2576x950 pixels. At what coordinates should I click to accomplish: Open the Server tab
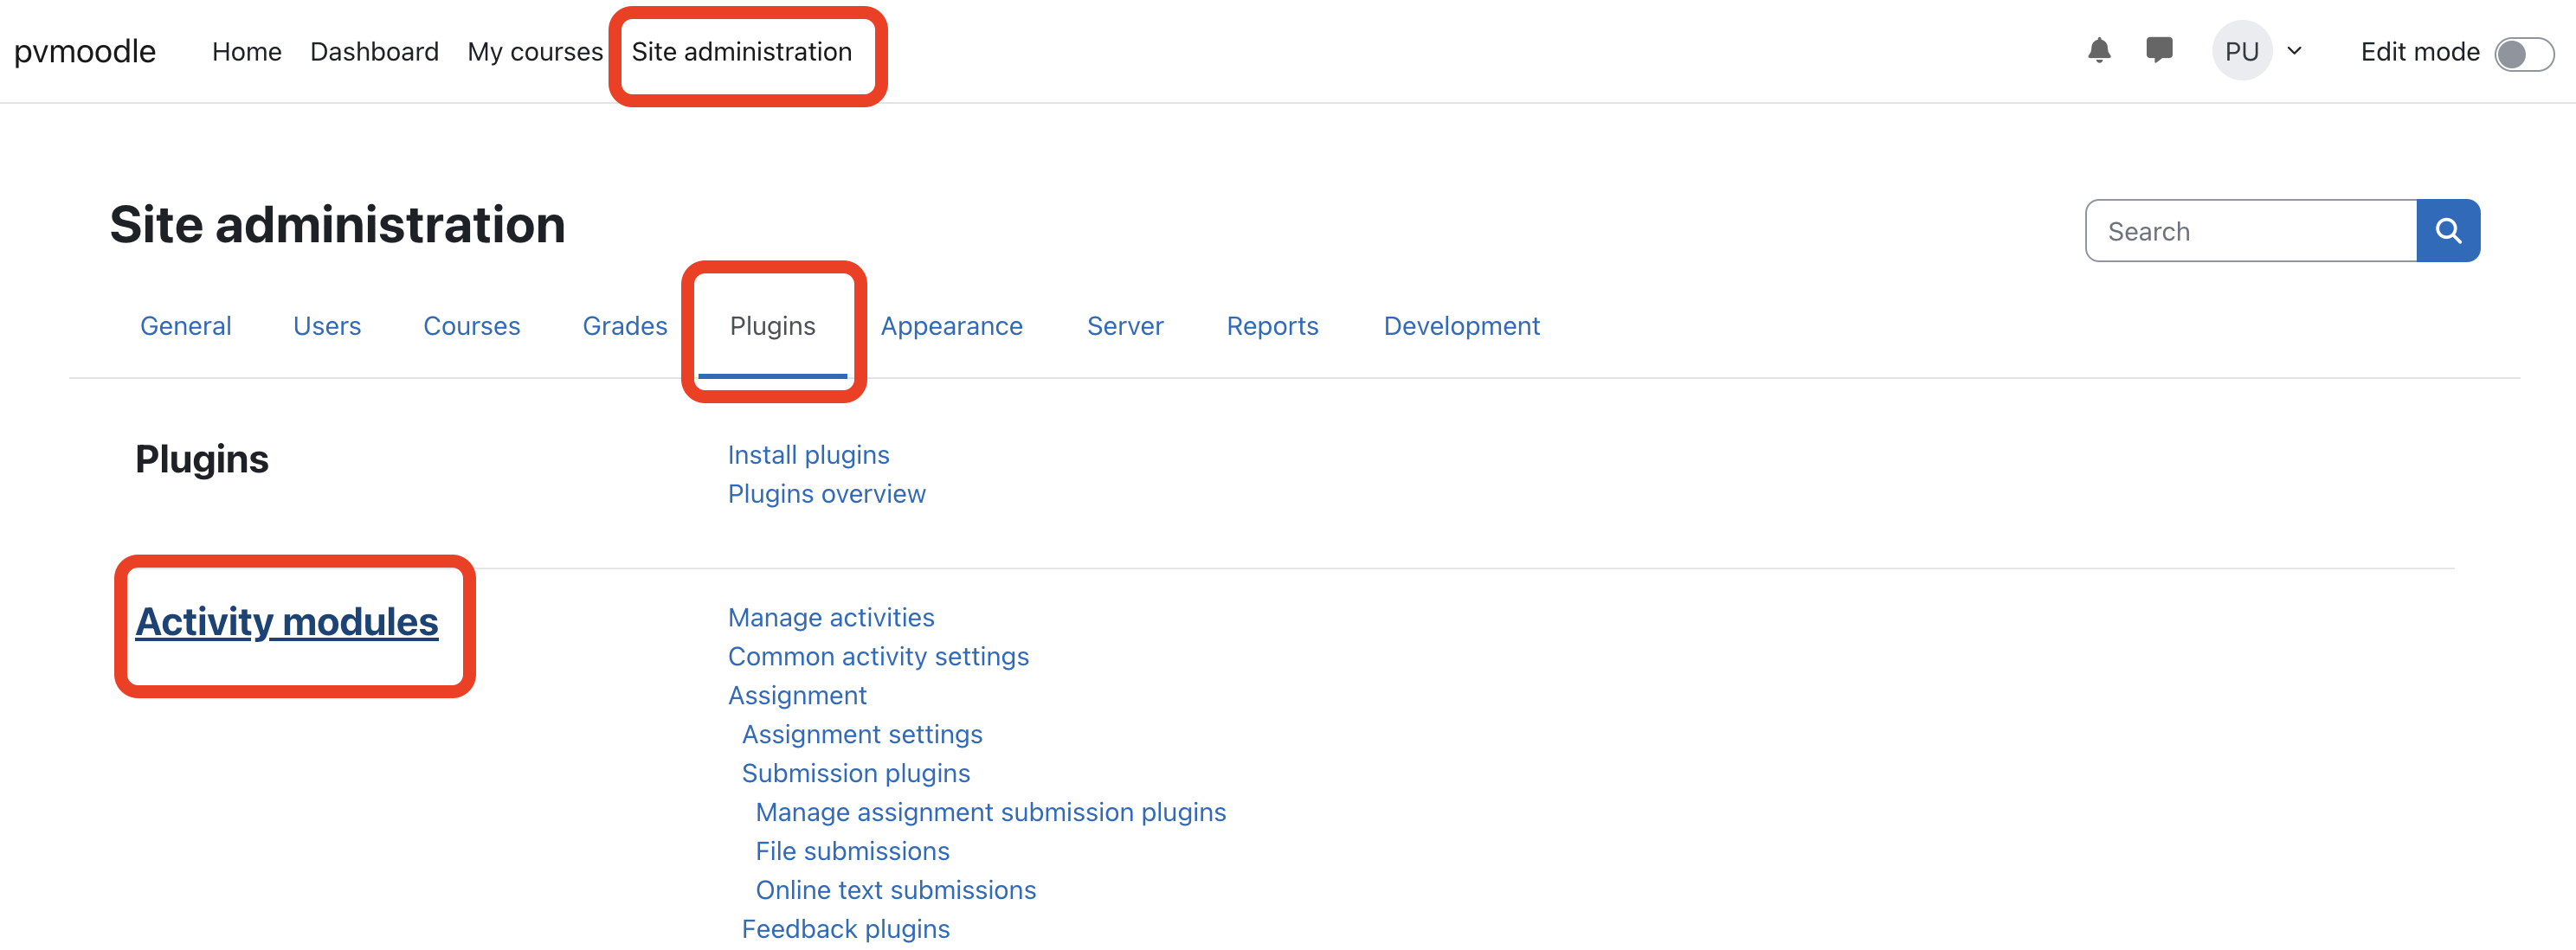(1125, 326)
